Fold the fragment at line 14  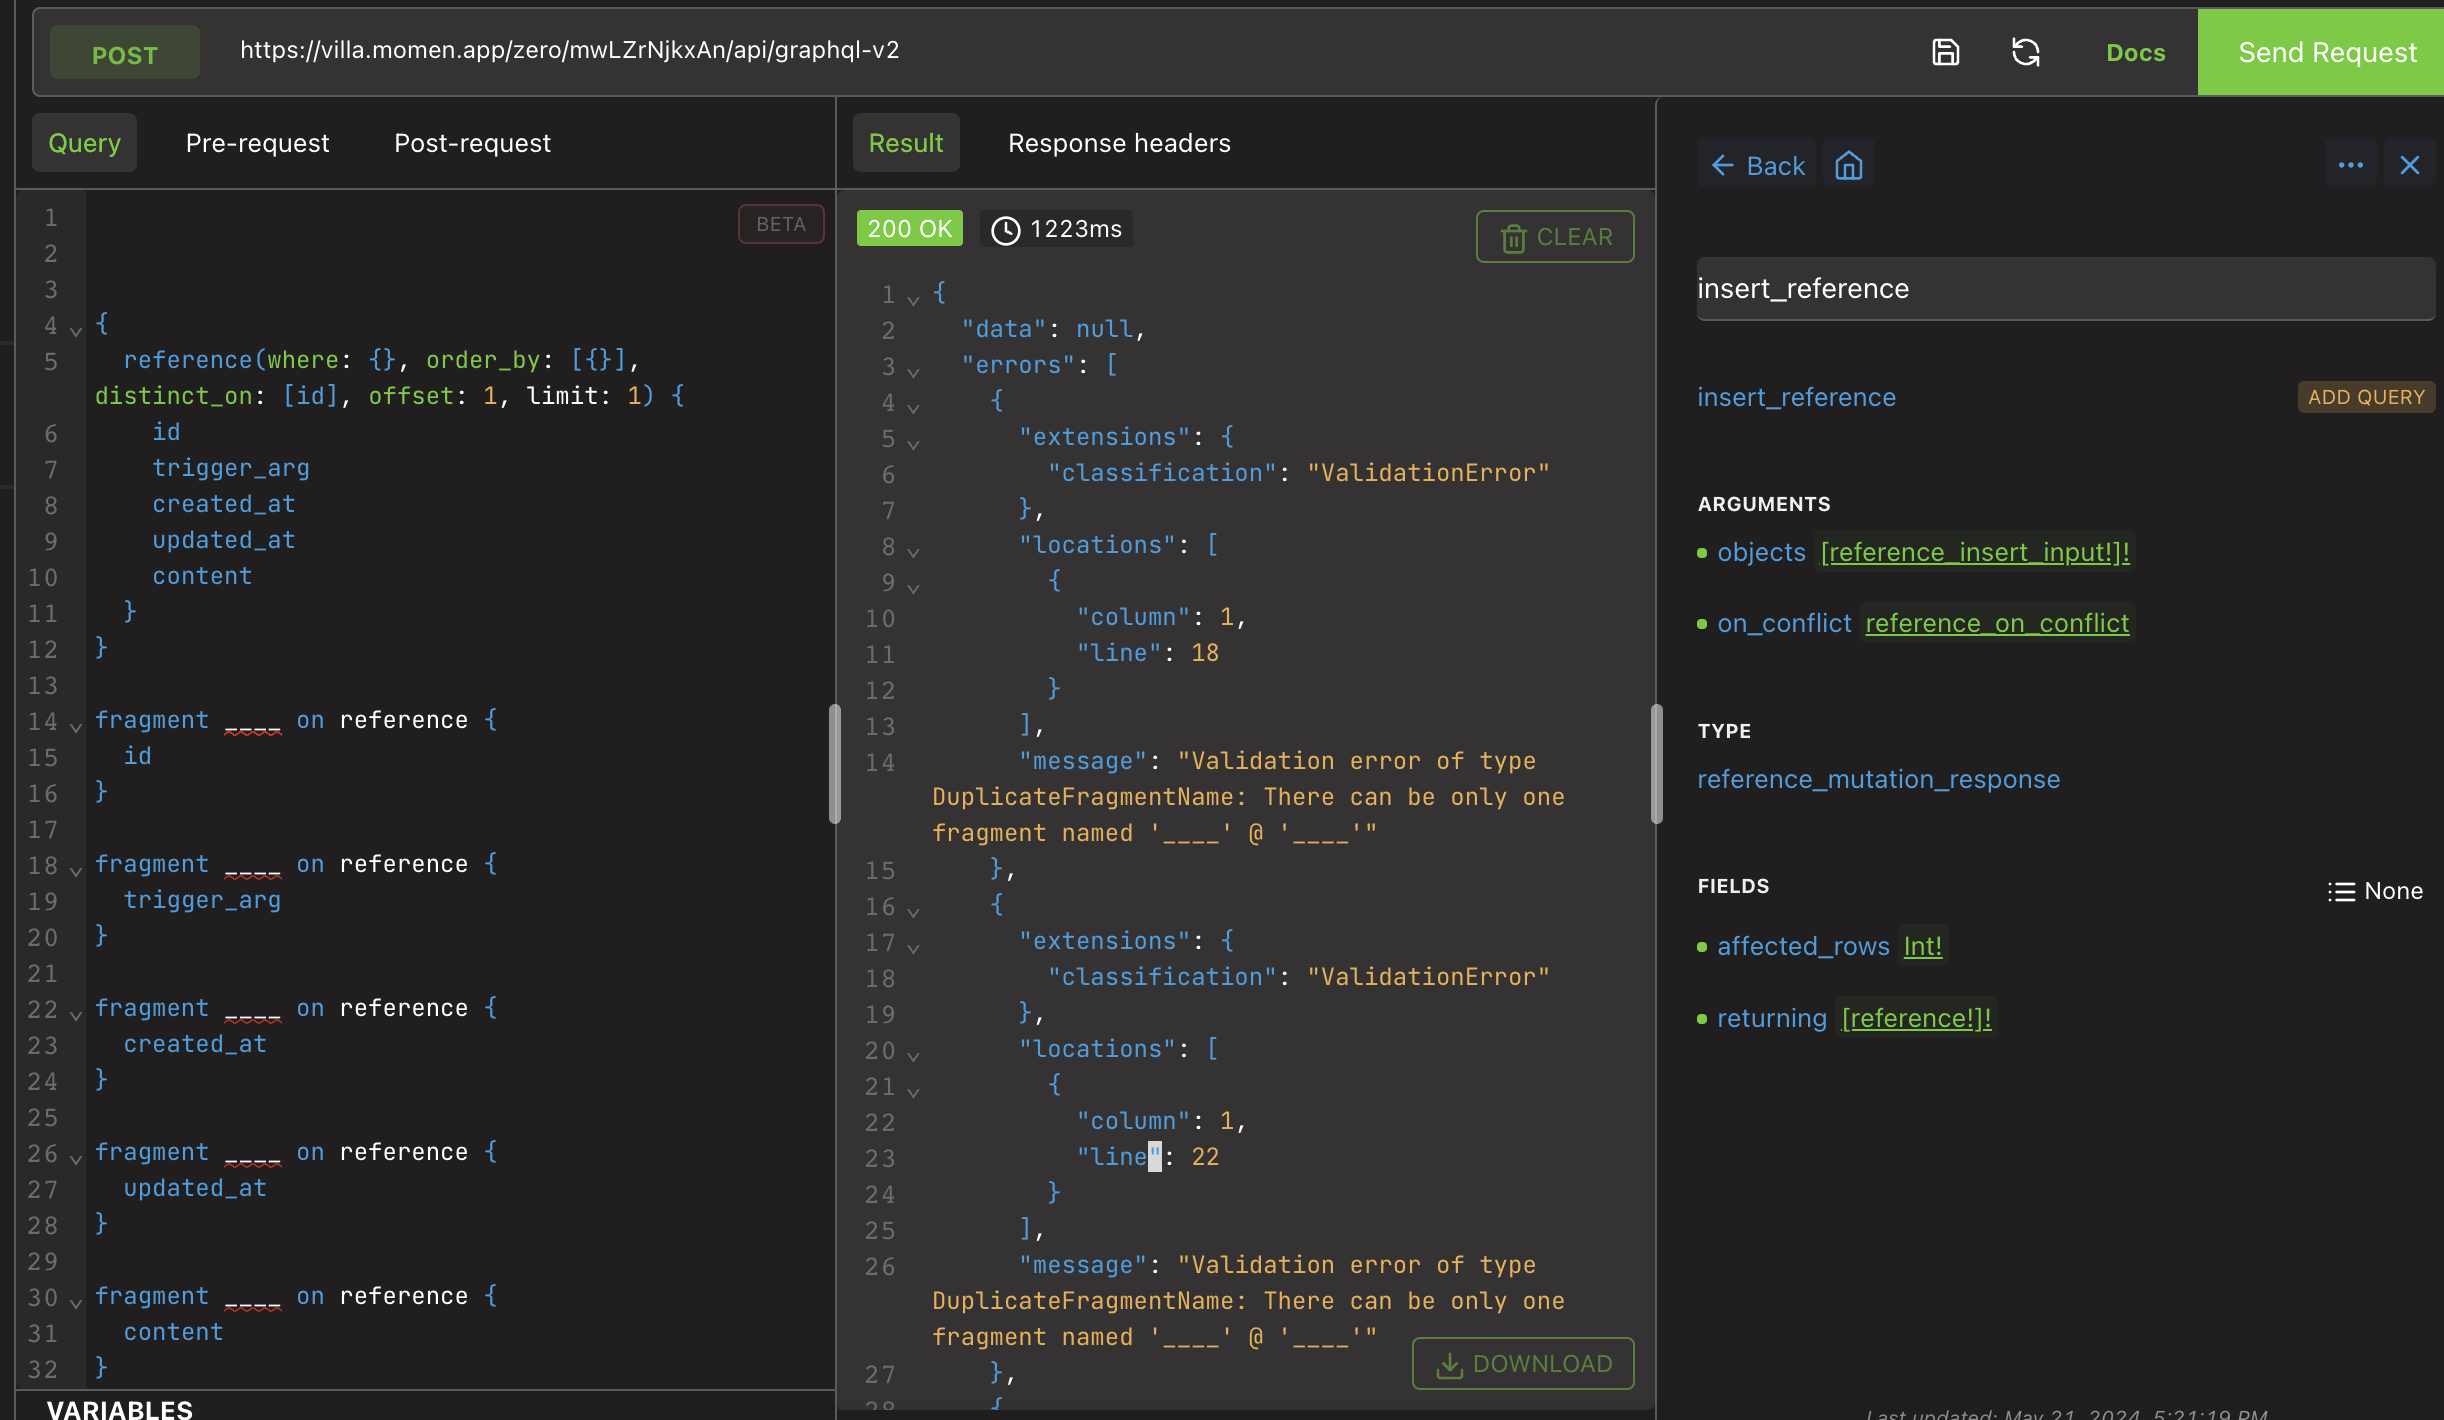click(x=76, y=726)
